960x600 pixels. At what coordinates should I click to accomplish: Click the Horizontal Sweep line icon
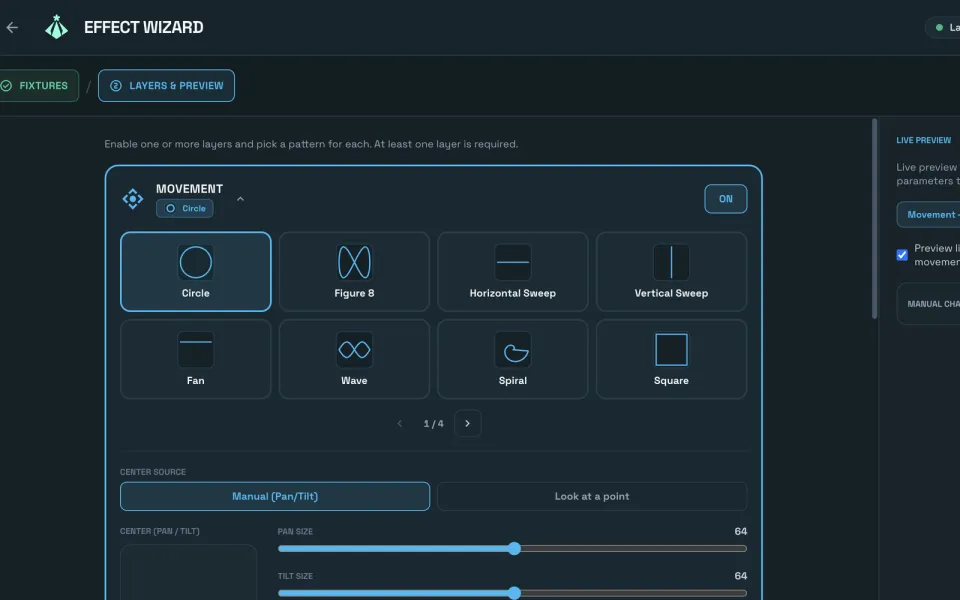pos(512,263)
